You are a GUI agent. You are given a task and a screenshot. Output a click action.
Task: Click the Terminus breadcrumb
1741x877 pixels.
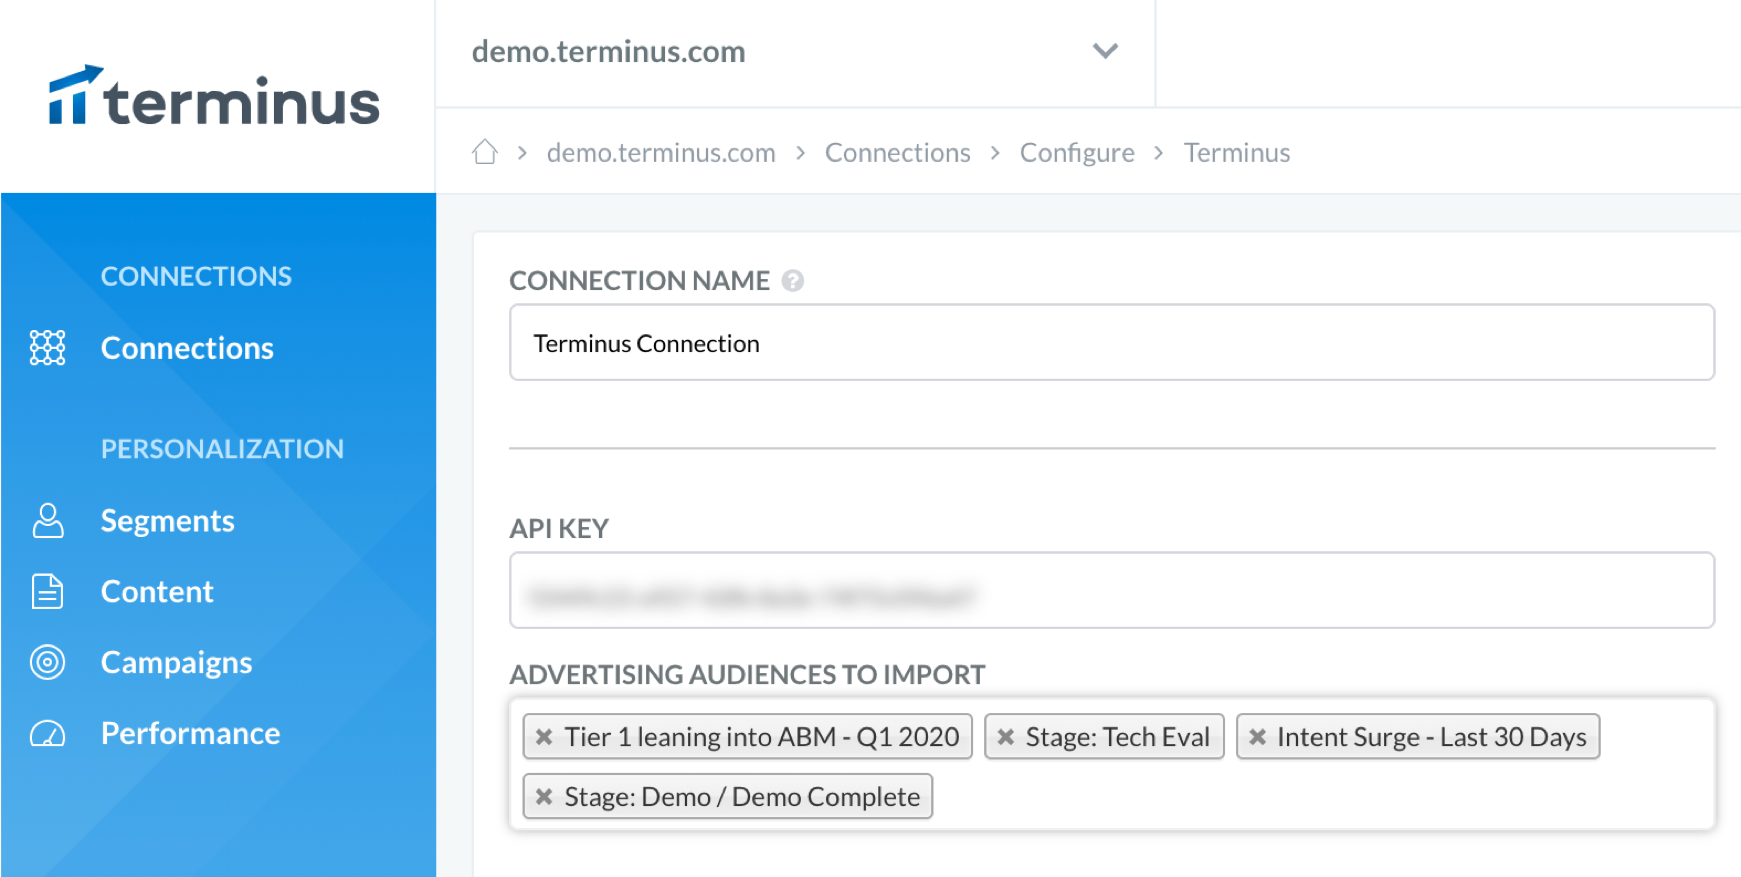[1237, 153]
